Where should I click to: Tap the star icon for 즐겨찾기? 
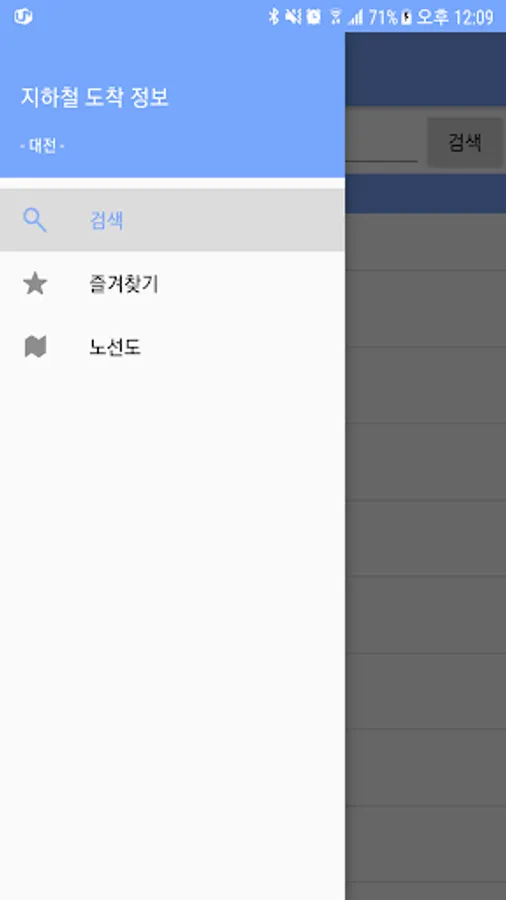[x=35, y=284]
